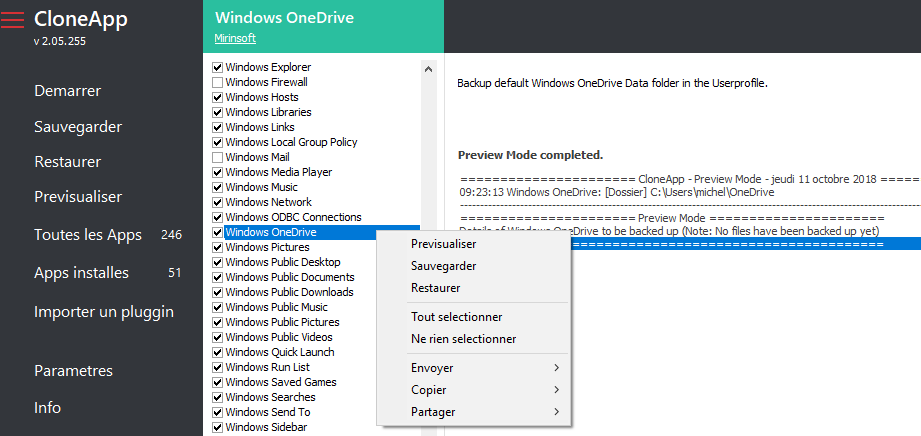The height and width of the screenshot is (436, 921).
Task: Uncheck the Windows OneDrive checkbox
Action: 217,232
